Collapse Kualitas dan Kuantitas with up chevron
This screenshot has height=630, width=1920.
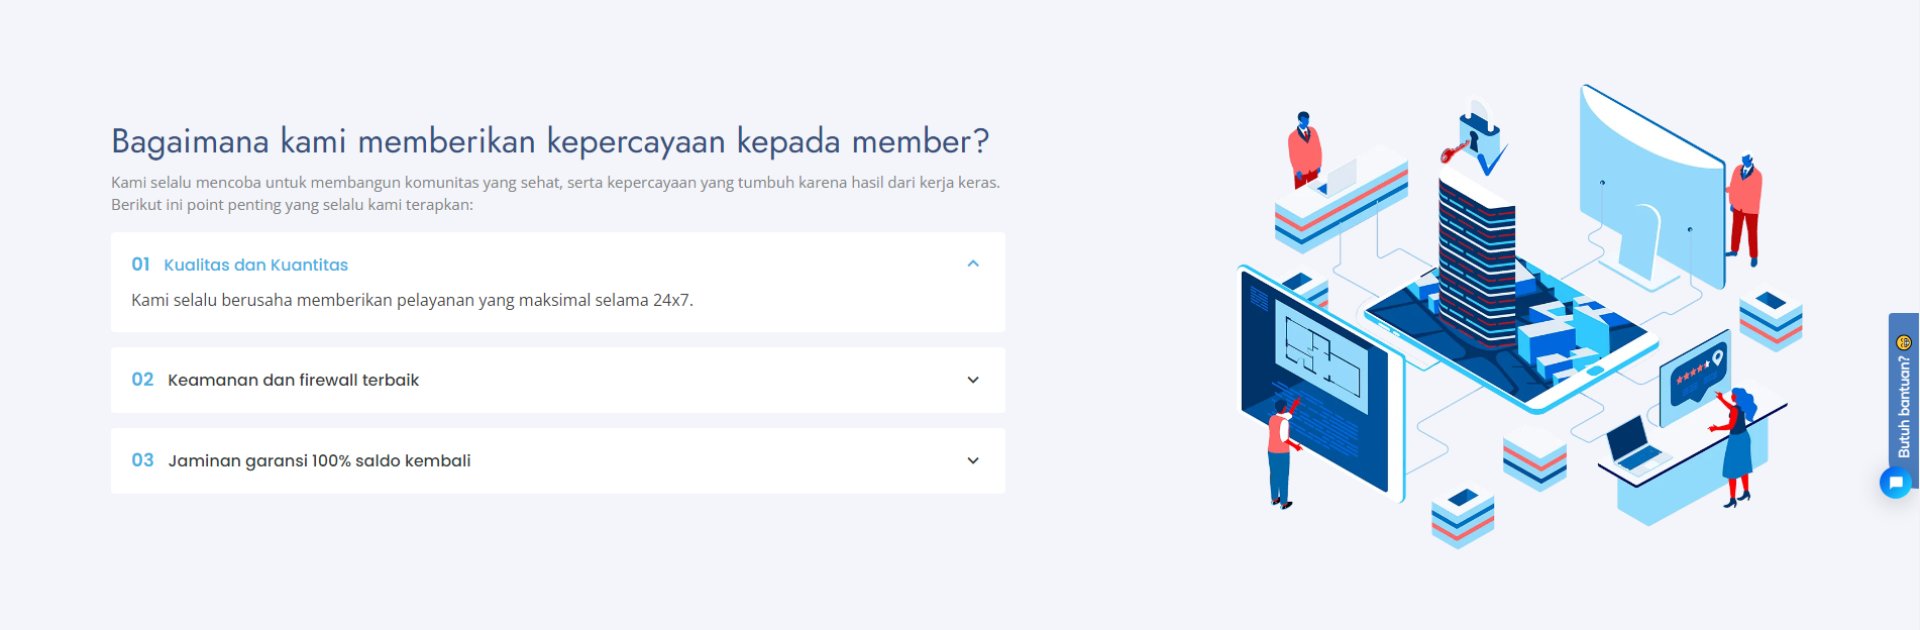(973, 264)
